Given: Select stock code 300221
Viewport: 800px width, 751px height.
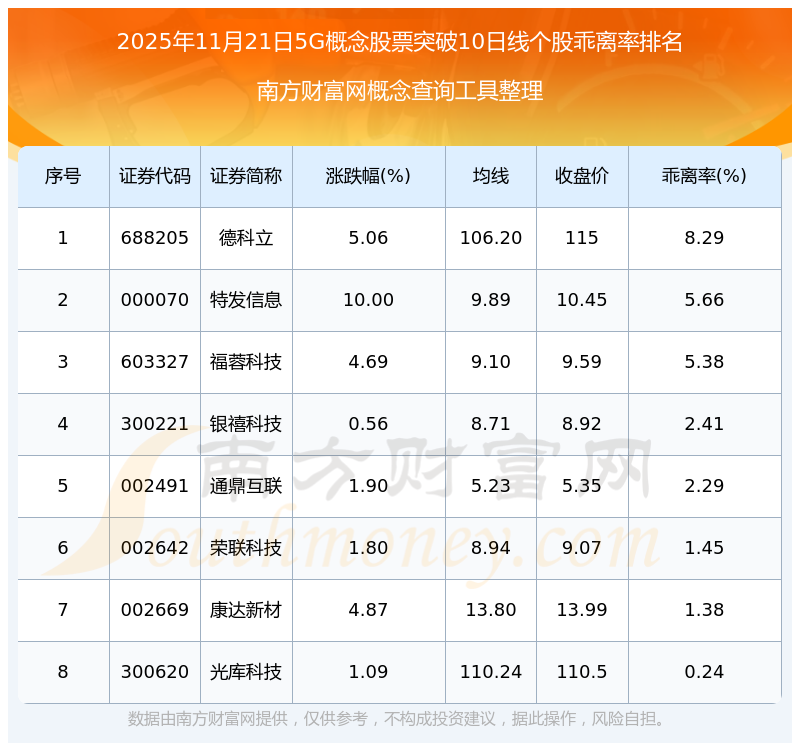Looking at the screenshot, I should (x=155, y=424).
